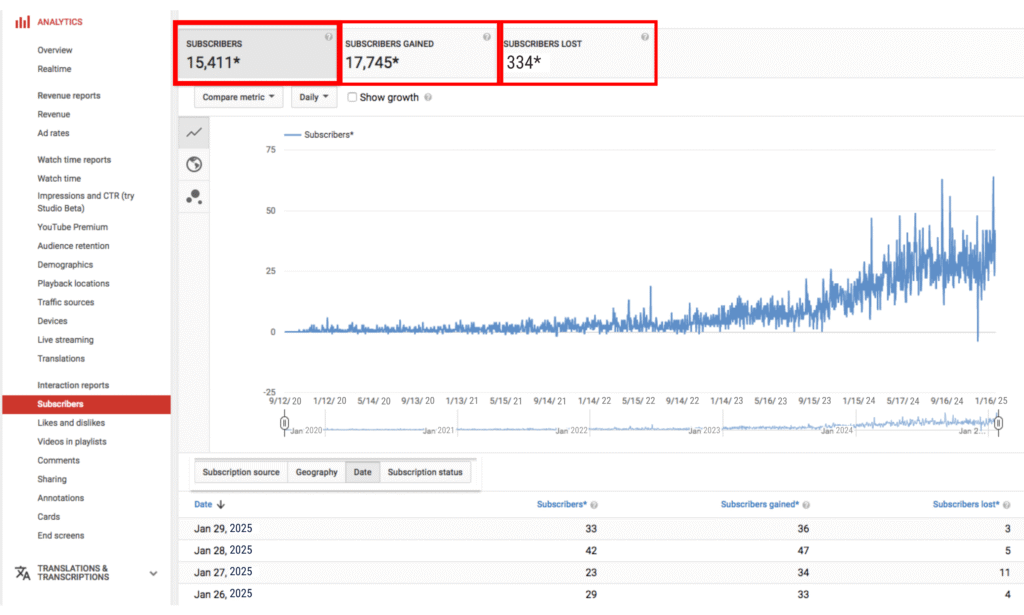
Task: Click help icon beside Show growth
Action: point(428,98)
